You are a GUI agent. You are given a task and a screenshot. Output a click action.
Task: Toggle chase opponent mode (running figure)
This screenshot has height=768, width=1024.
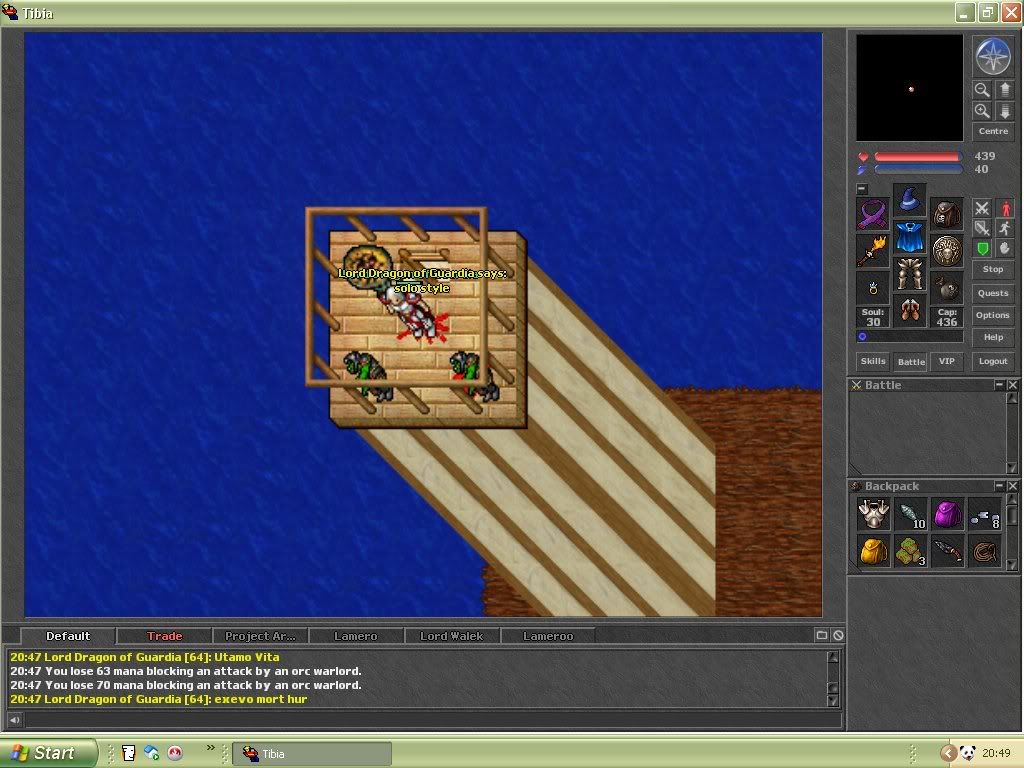coord(1004,228)
